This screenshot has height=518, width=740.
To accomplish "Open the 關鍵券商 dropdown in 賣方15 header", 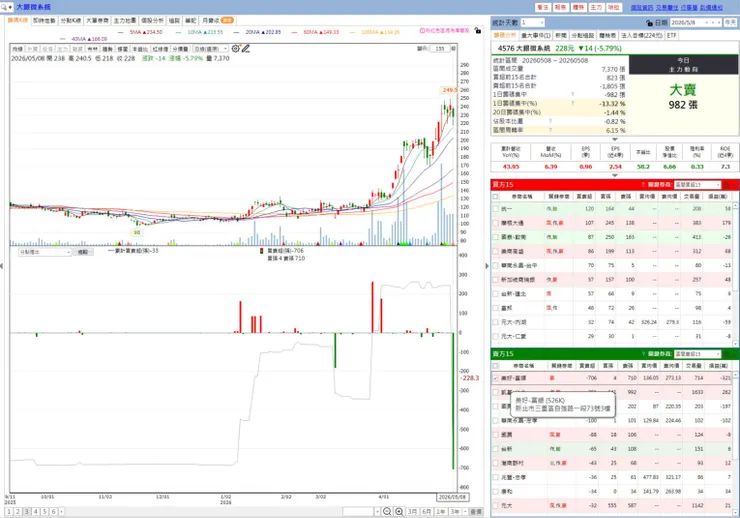I will pos(698,354).
